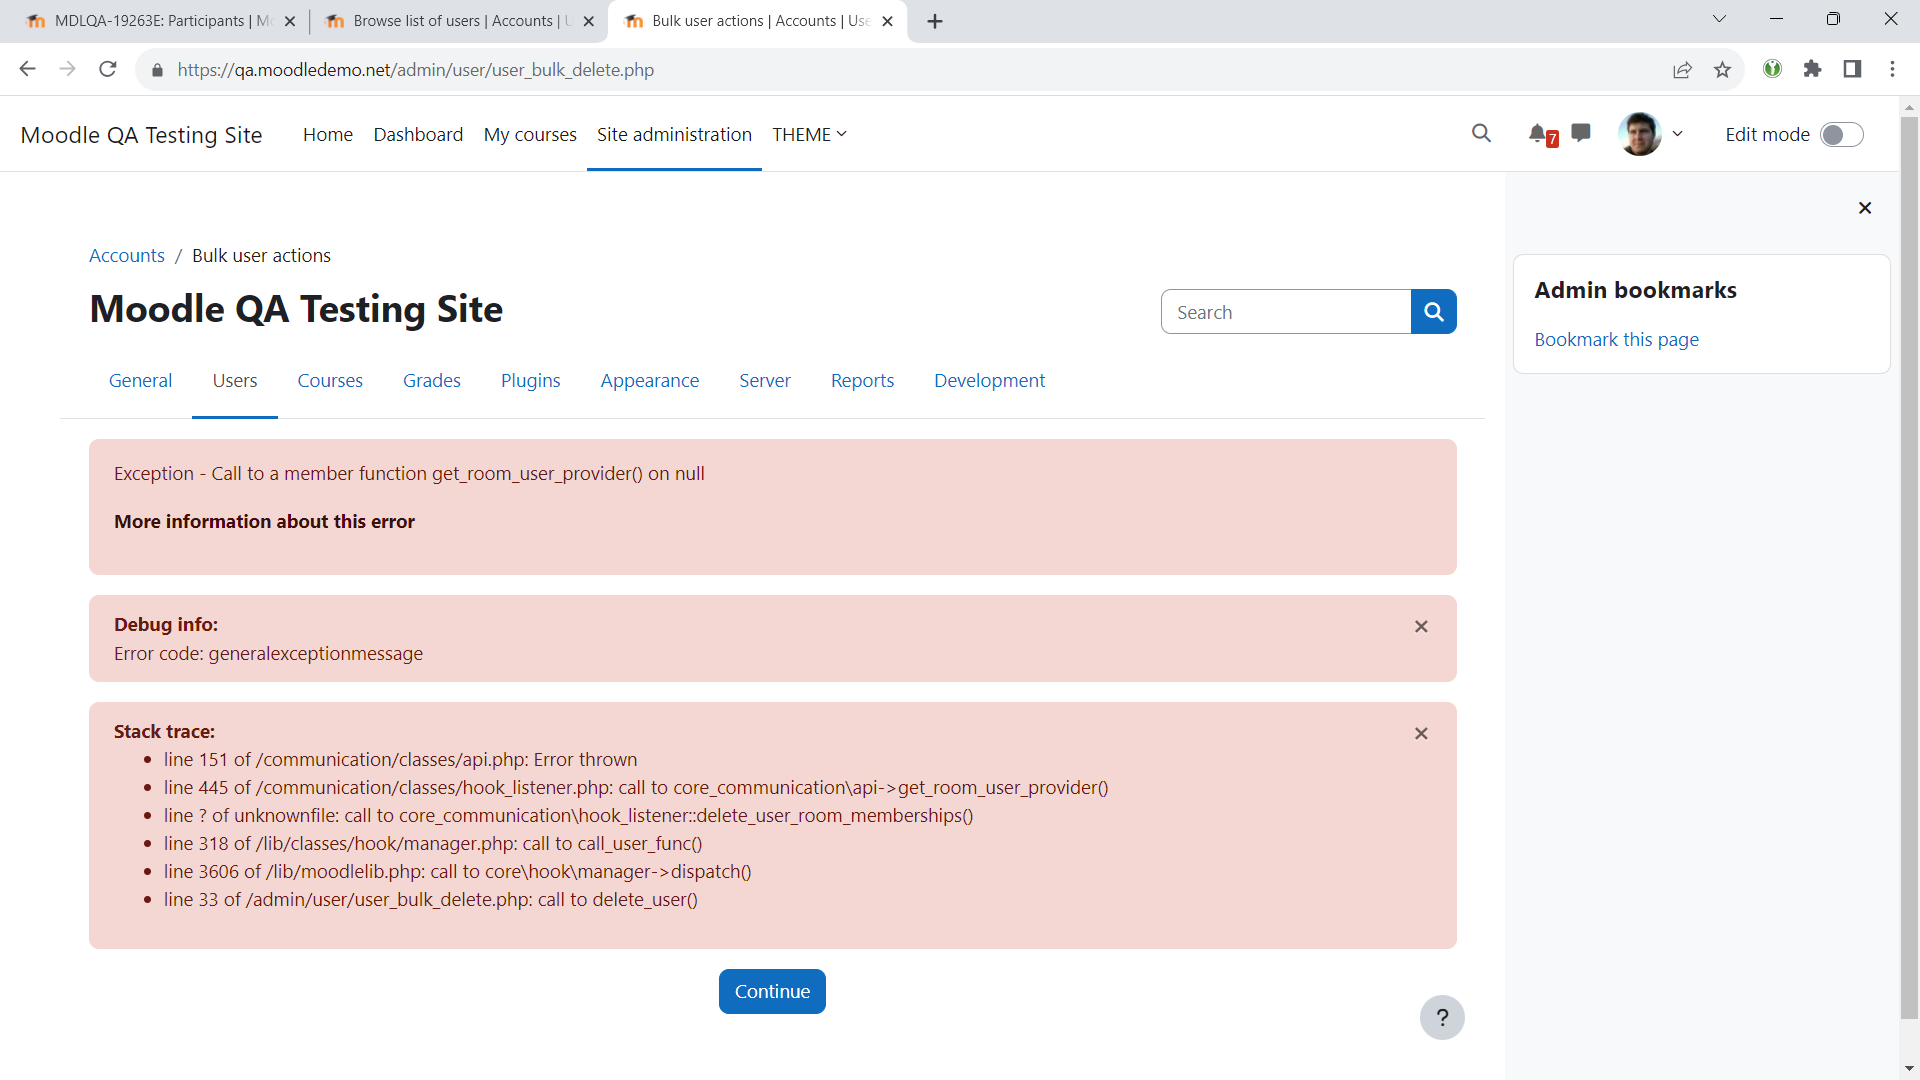The image size is (1920, 1080).
Task: Click the admin Search input field
Action: point(1286,312)
